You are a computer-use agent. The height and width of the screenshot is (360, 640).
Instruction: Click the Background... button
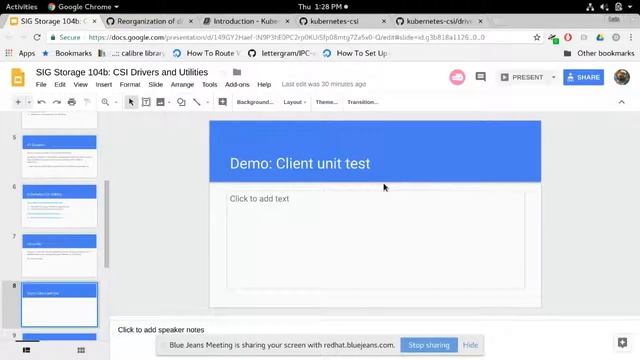[x=255, y=102]
